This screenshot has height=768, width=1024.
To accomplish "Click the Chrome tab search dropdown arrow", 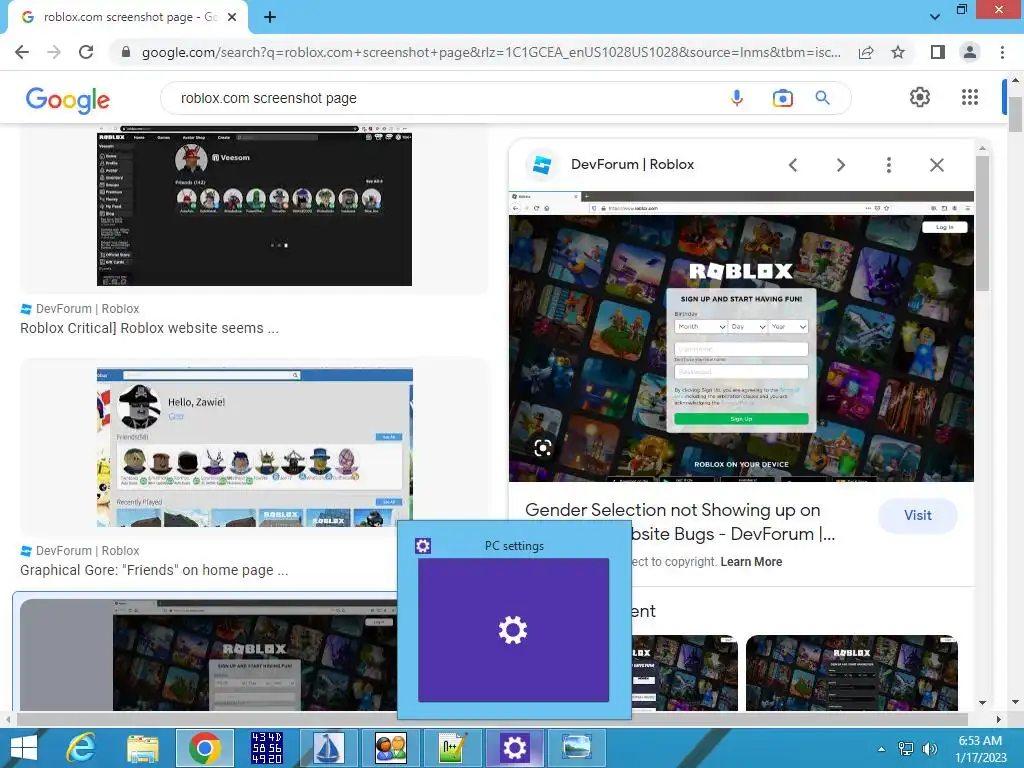I will 935,17.
